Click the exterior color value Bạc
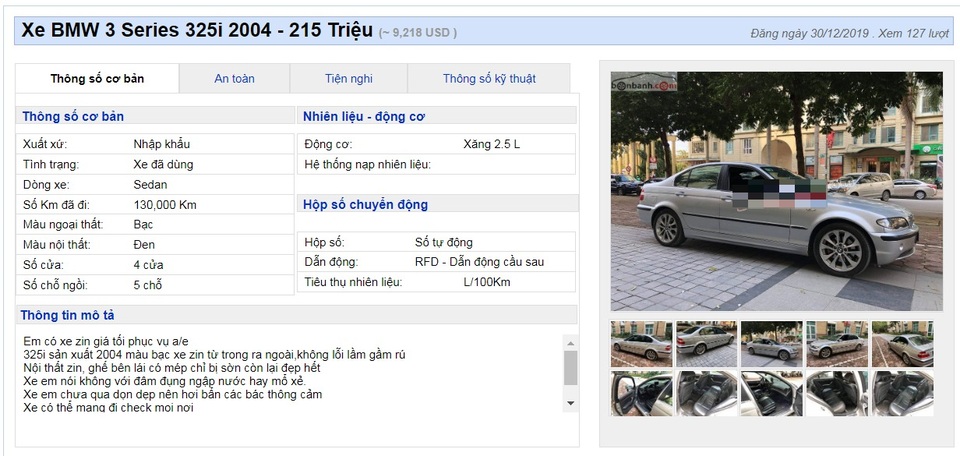 143,225
